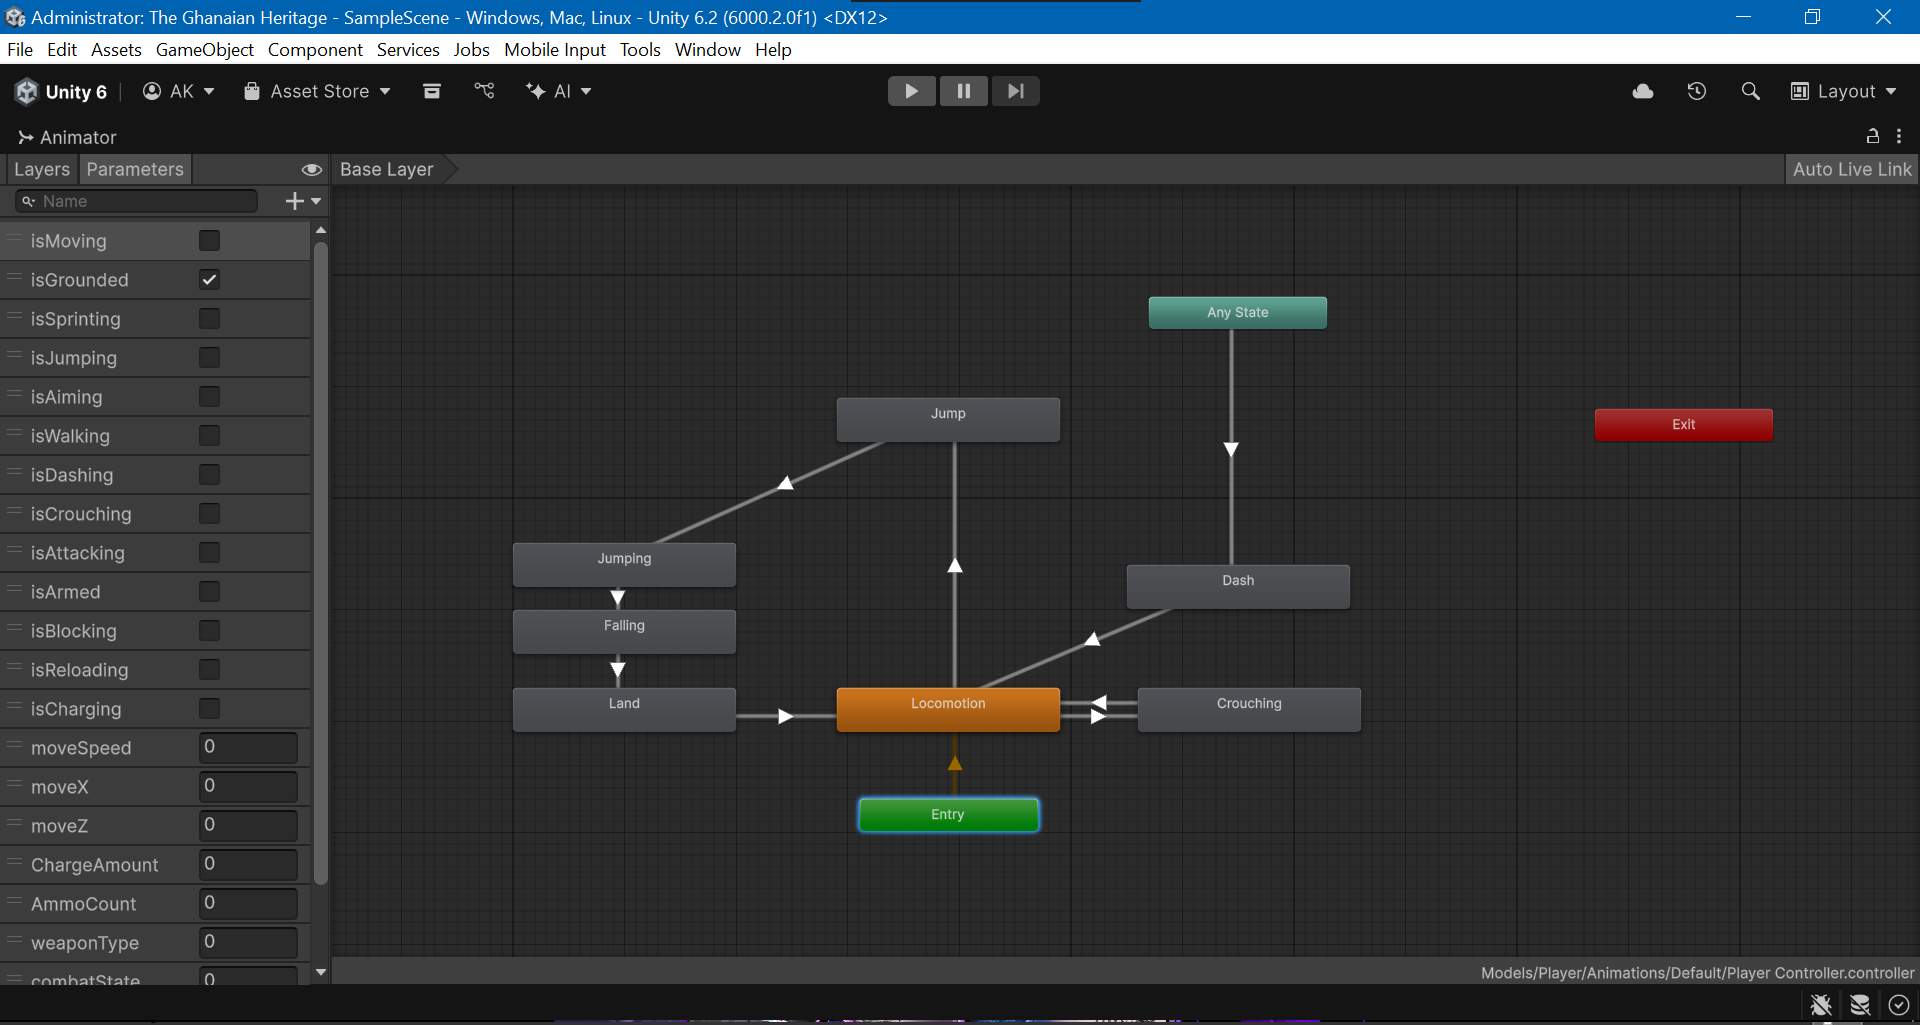Open the AI sparkle dropdown
1920x1025 pixels.
[559, 91]
